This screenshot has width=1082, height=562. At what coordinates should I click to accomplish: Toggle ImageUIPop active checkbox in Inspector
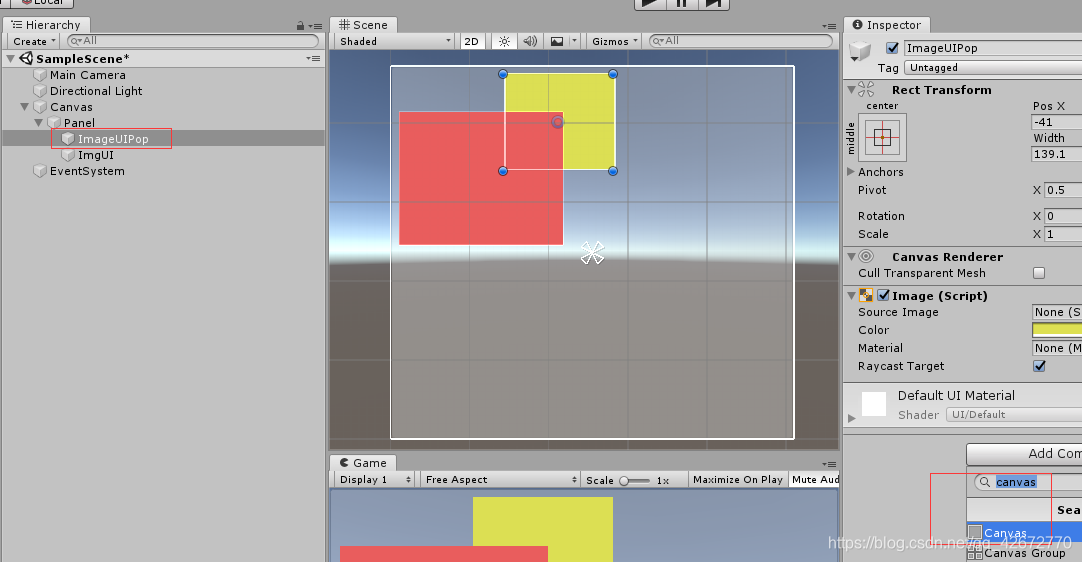click(x=892, y=48)
